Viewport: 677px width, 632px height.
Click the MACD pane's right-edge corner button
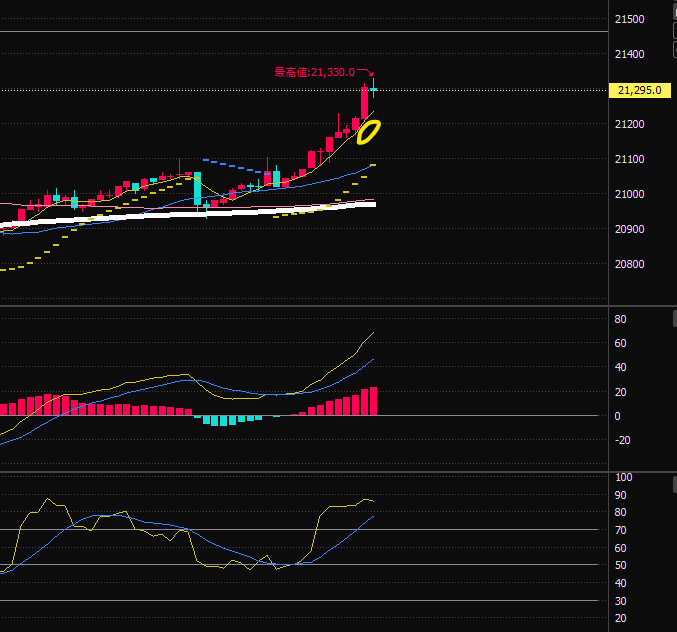(674, 319)
